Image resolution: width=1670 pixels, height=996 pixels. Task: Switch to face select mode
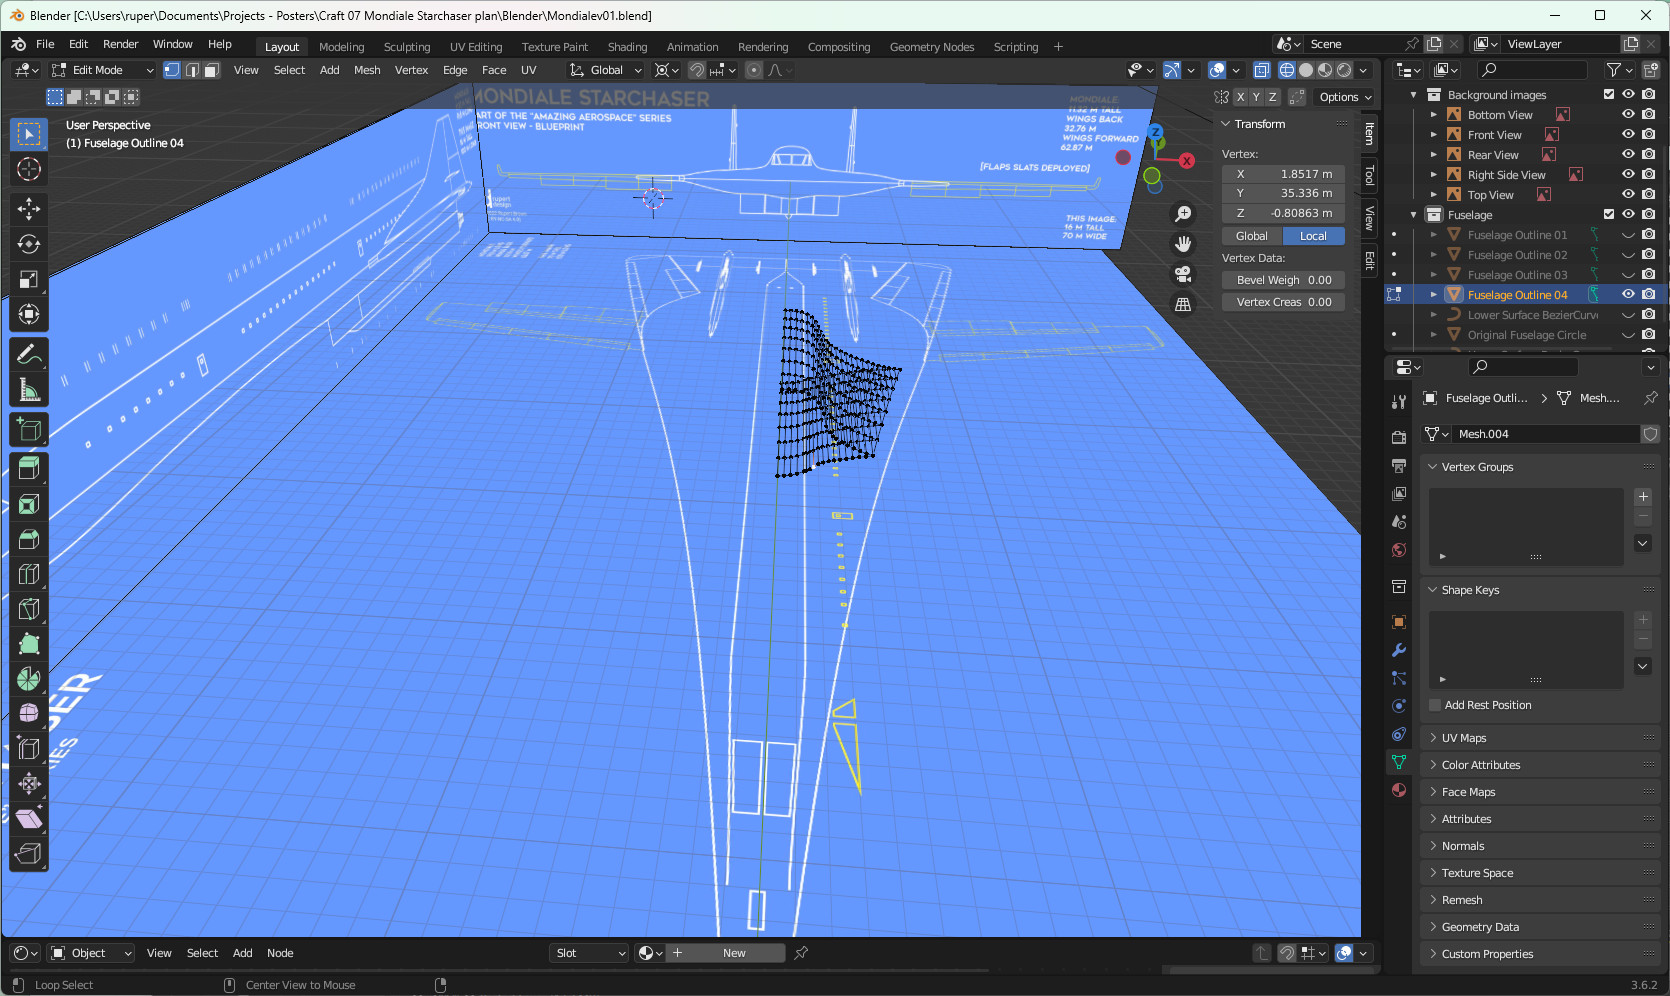point(211,70)
